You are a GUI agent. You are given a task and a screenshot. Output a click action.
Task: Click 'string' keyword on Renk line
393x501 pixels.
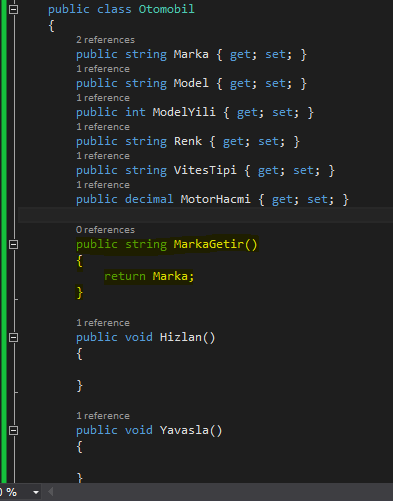click(x=146, y=141)
